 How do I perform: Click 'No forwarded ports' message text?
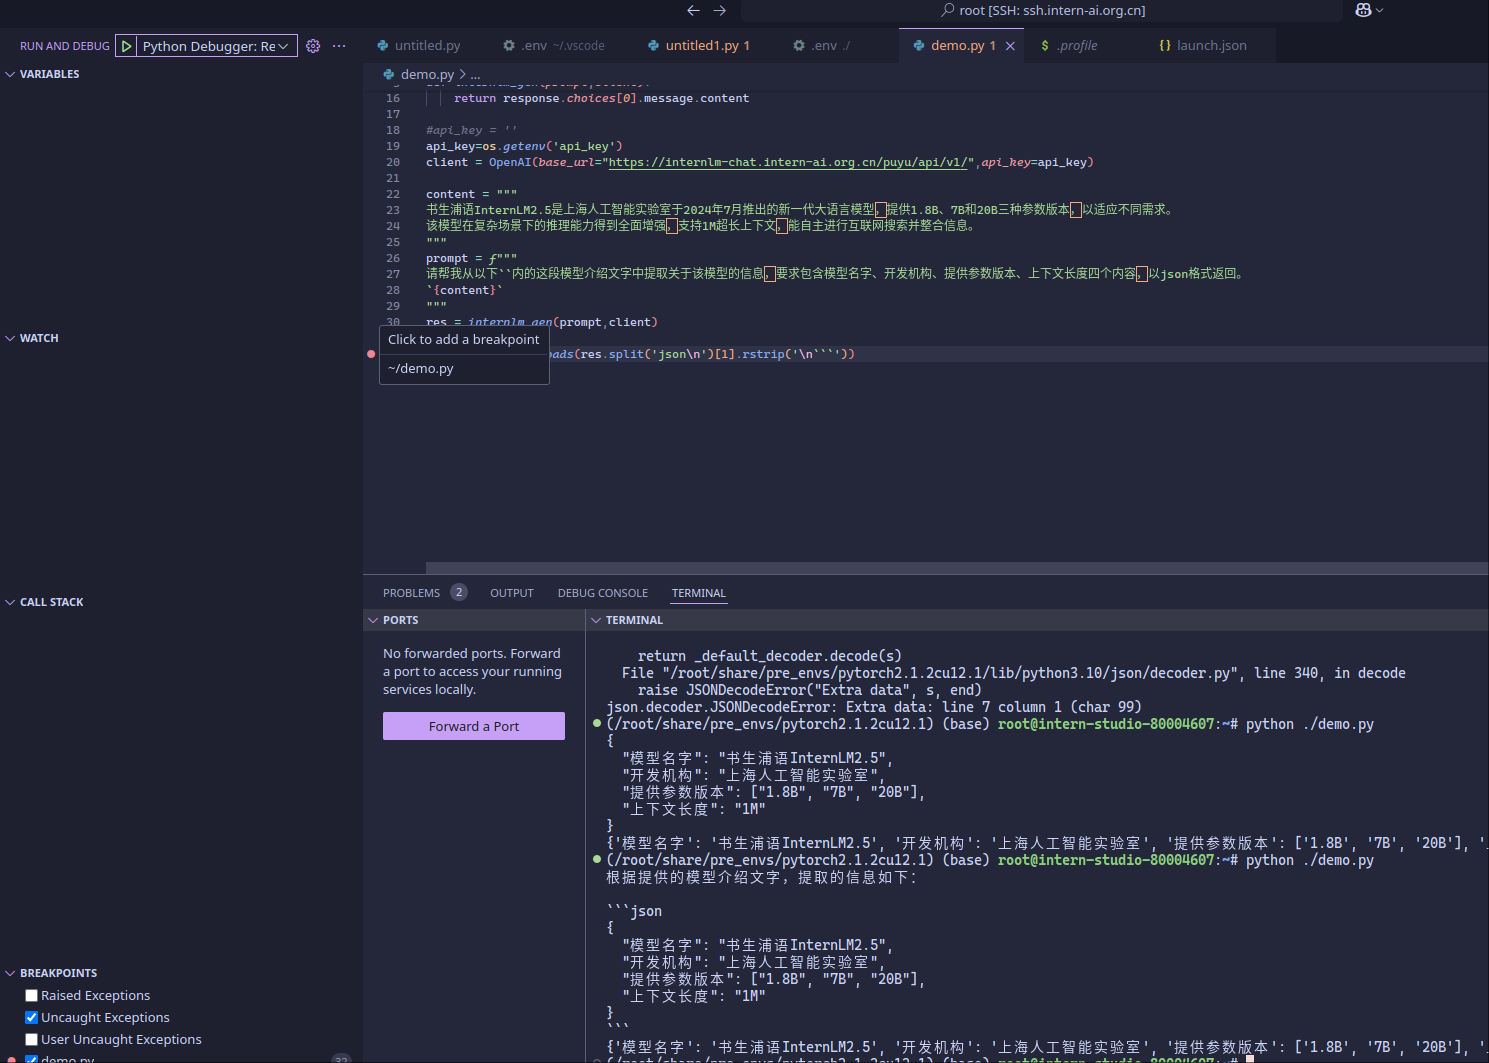[472, 671]
